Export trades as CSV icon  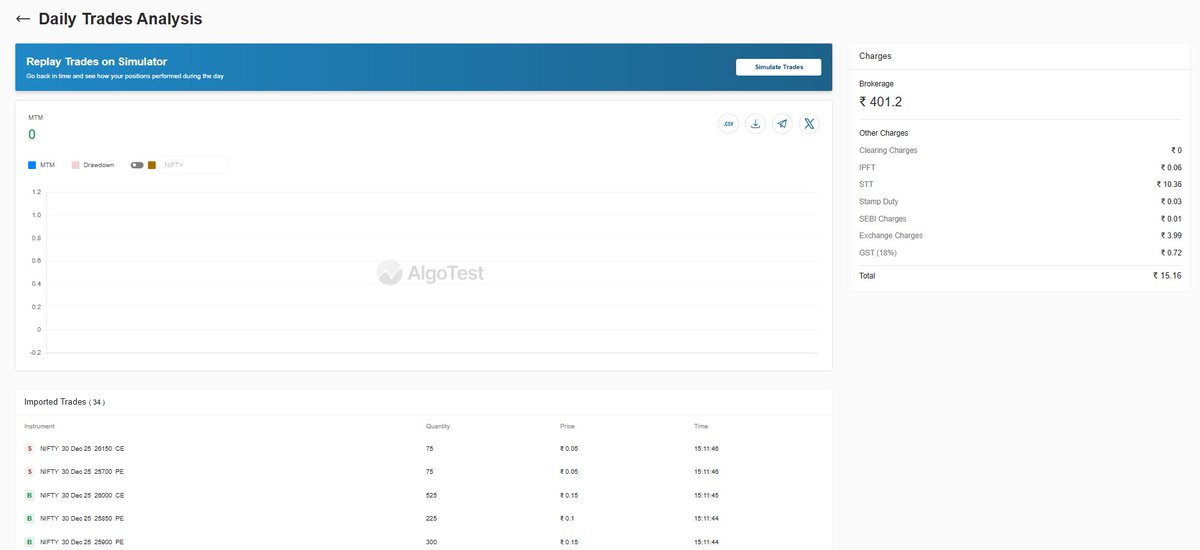pos(729,124)
